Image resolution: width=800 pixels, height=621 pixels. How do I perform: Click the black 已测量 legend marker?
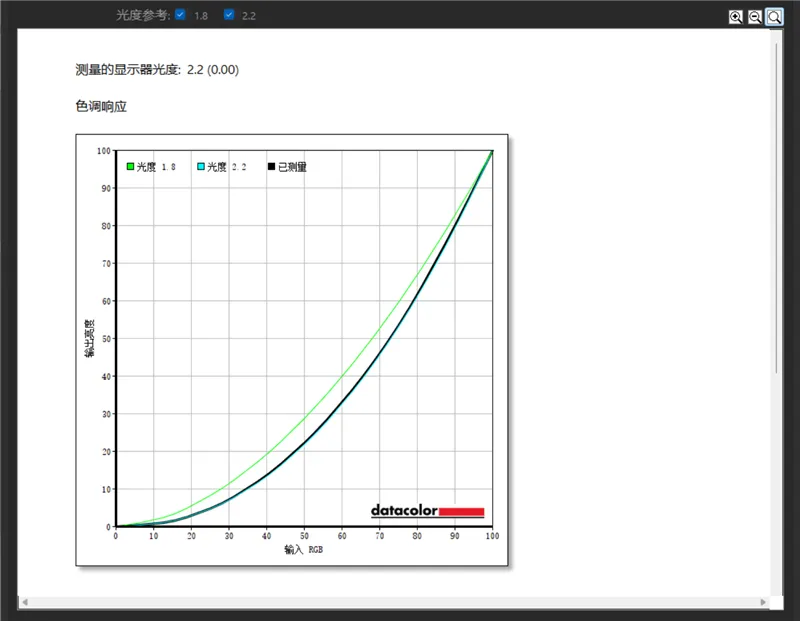[x=271, y=167]
